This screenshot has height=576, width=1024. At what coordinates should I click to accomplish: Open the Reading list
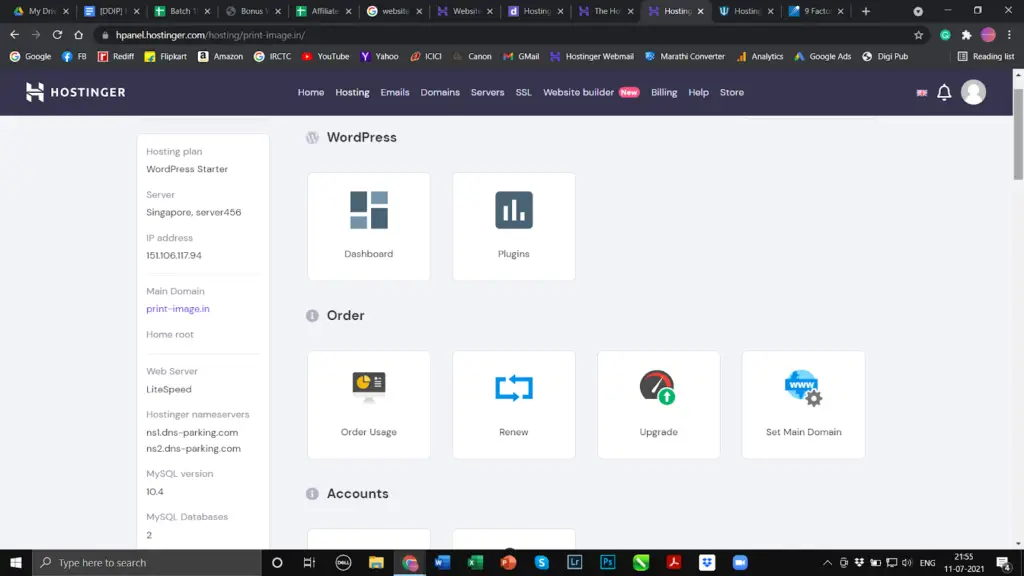click(x=986, y=56)
